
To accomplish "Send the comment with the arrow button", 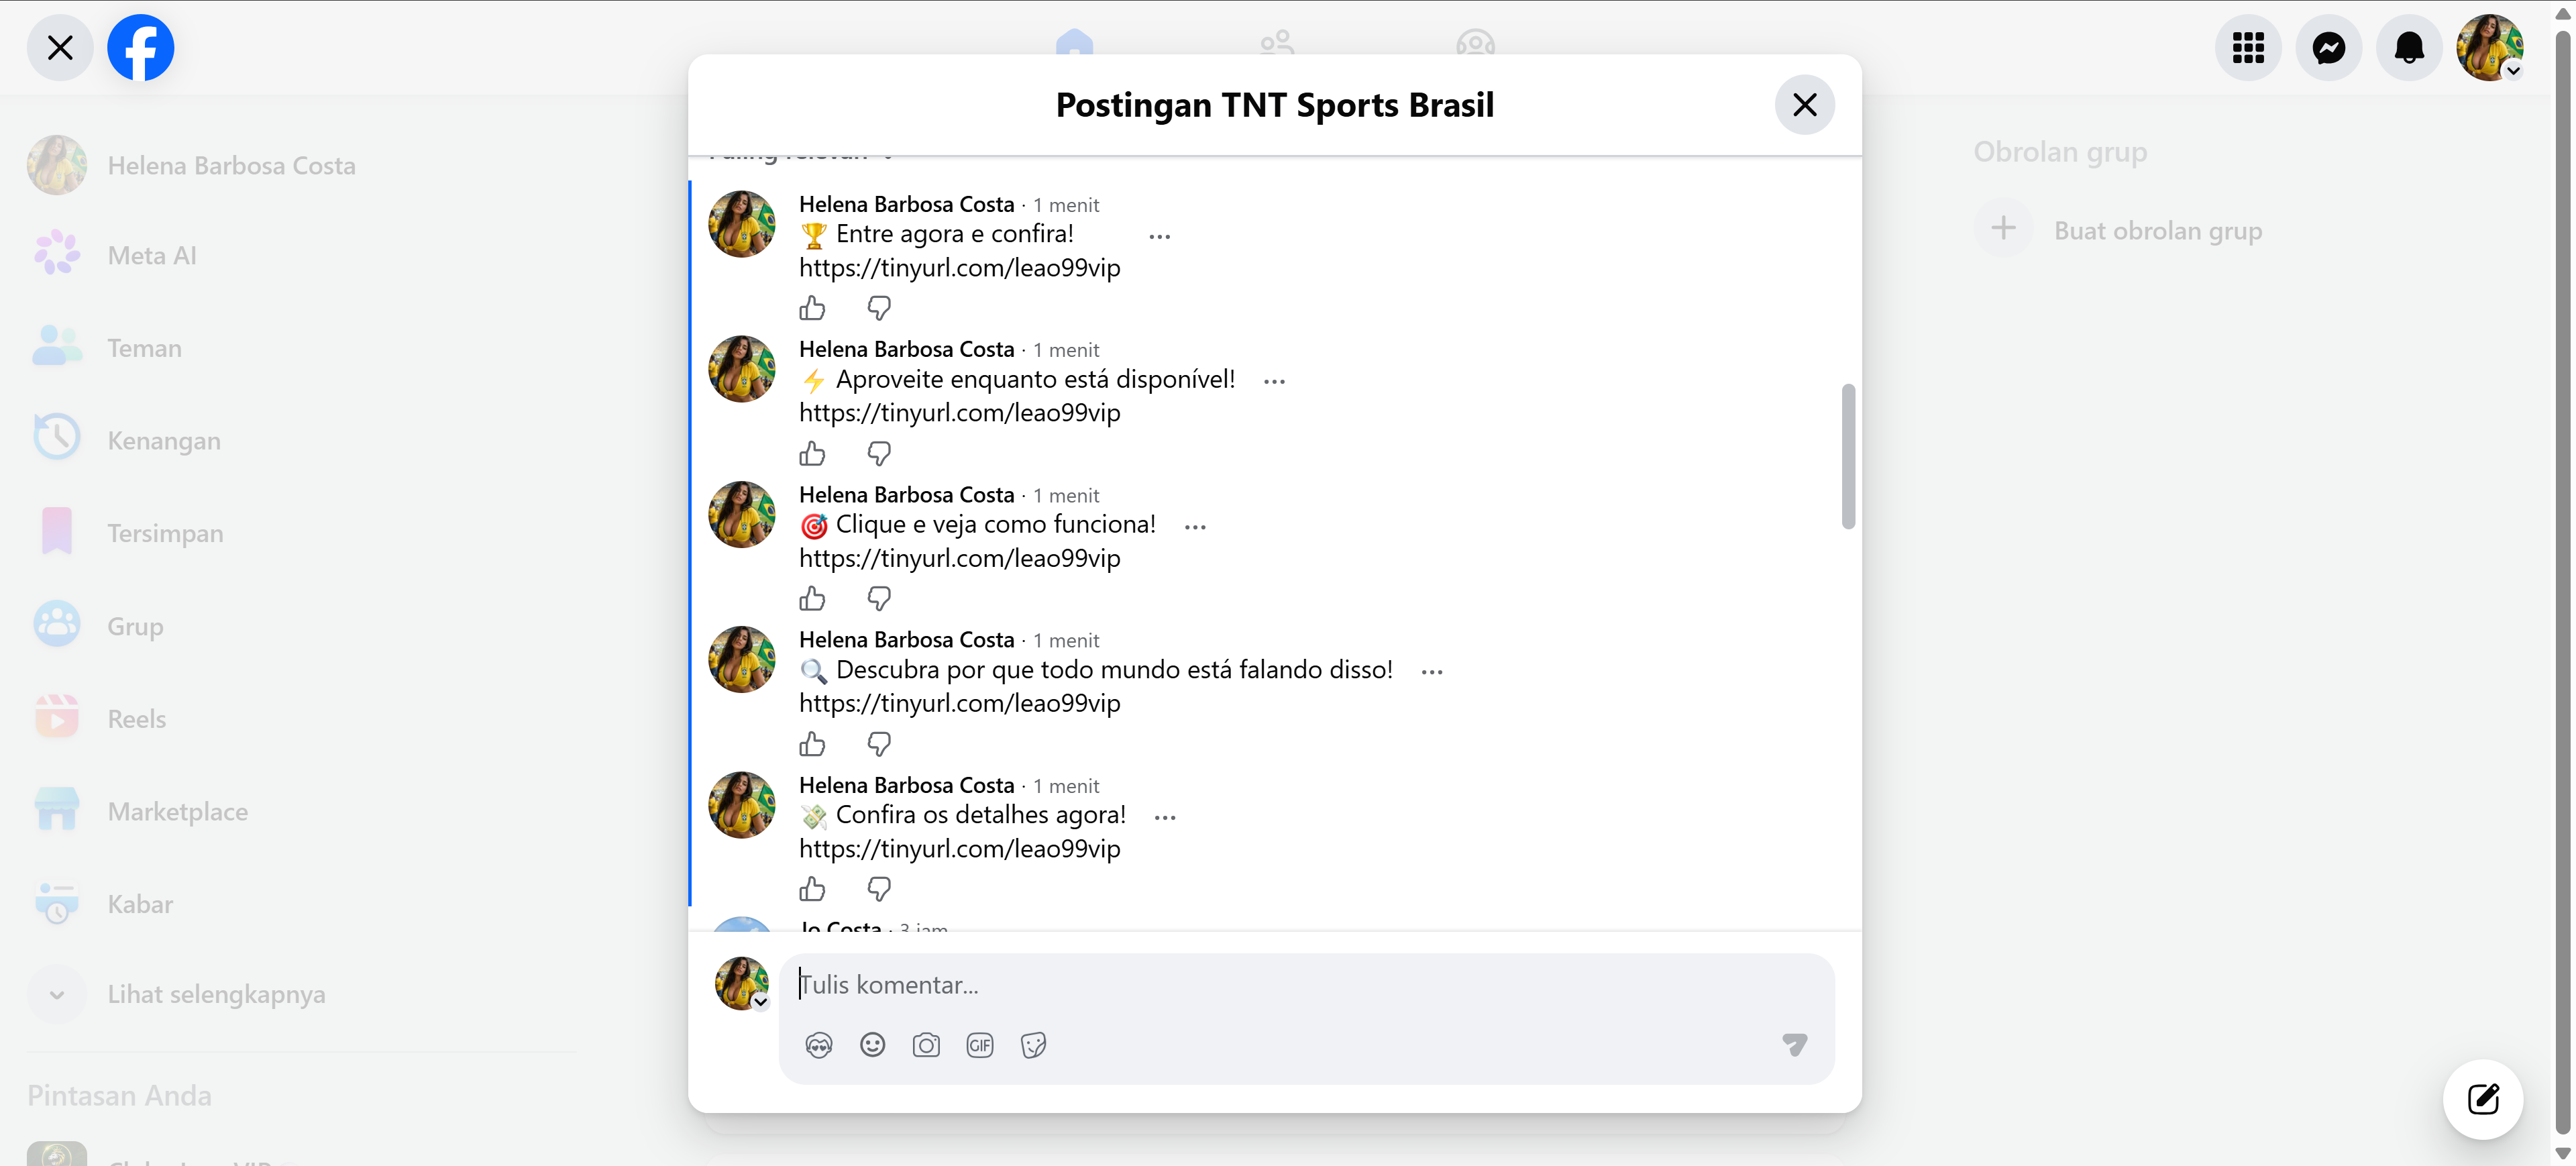I will 1794,1045.
